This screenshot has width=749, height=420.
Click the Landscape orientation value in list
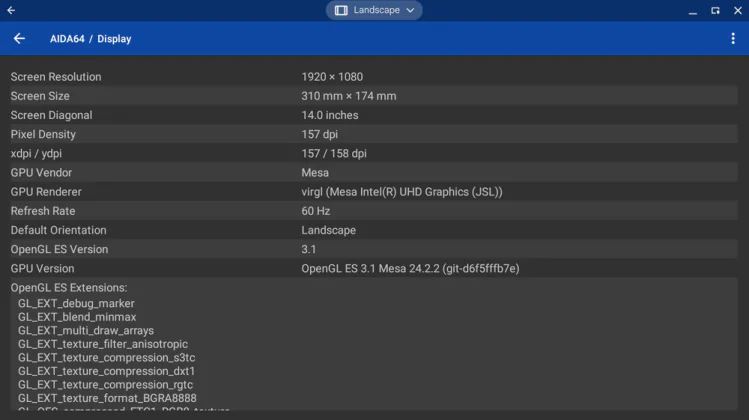coord(329,230)
